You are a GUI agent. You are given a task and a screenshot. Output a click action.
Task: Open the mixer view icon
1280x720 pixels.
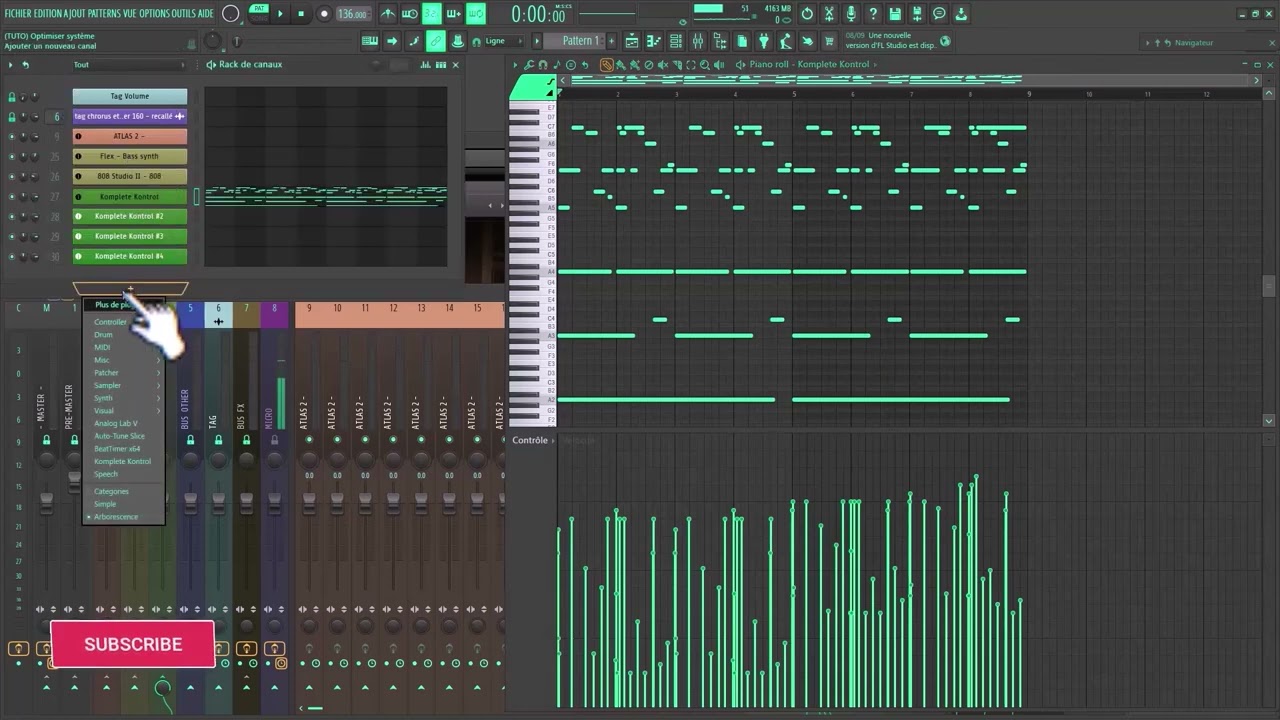(x=698, y=41)
